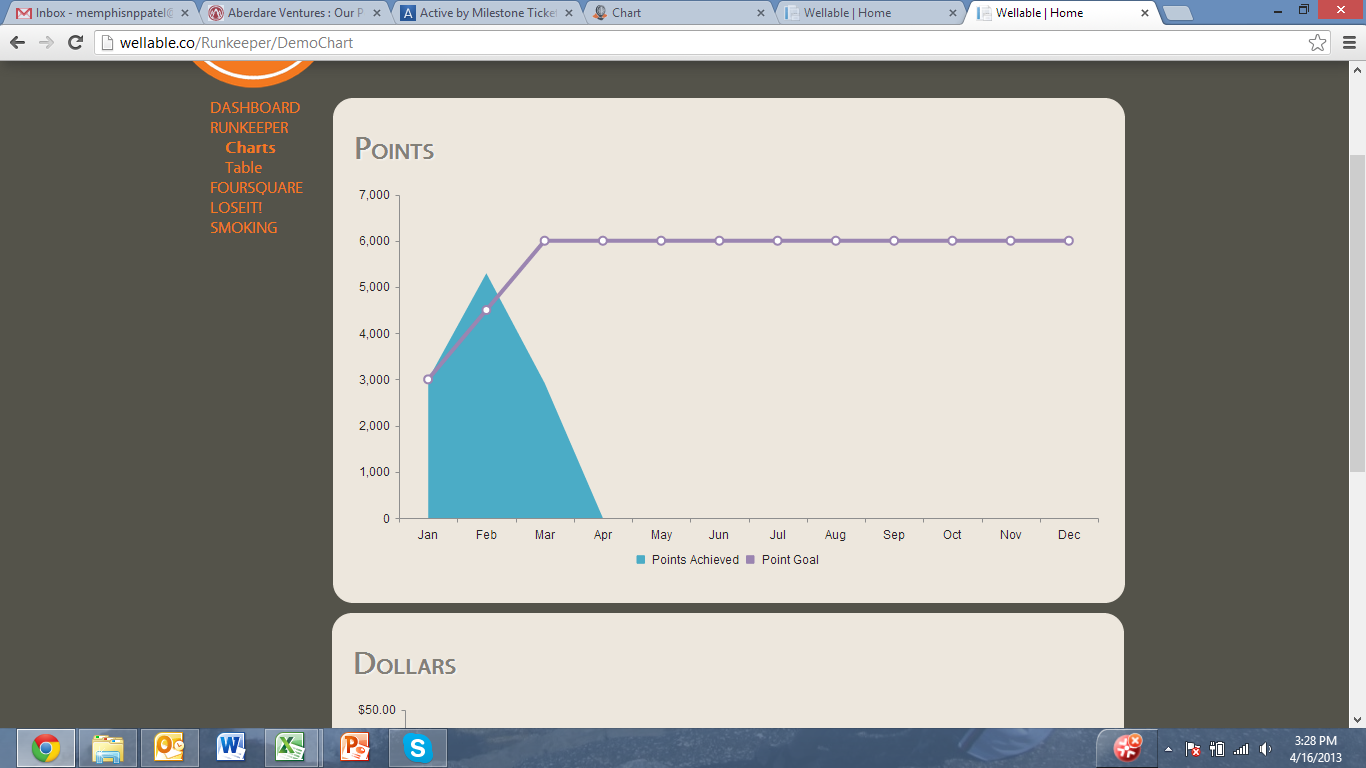Click the "Points" chart heading

point(394,149)
